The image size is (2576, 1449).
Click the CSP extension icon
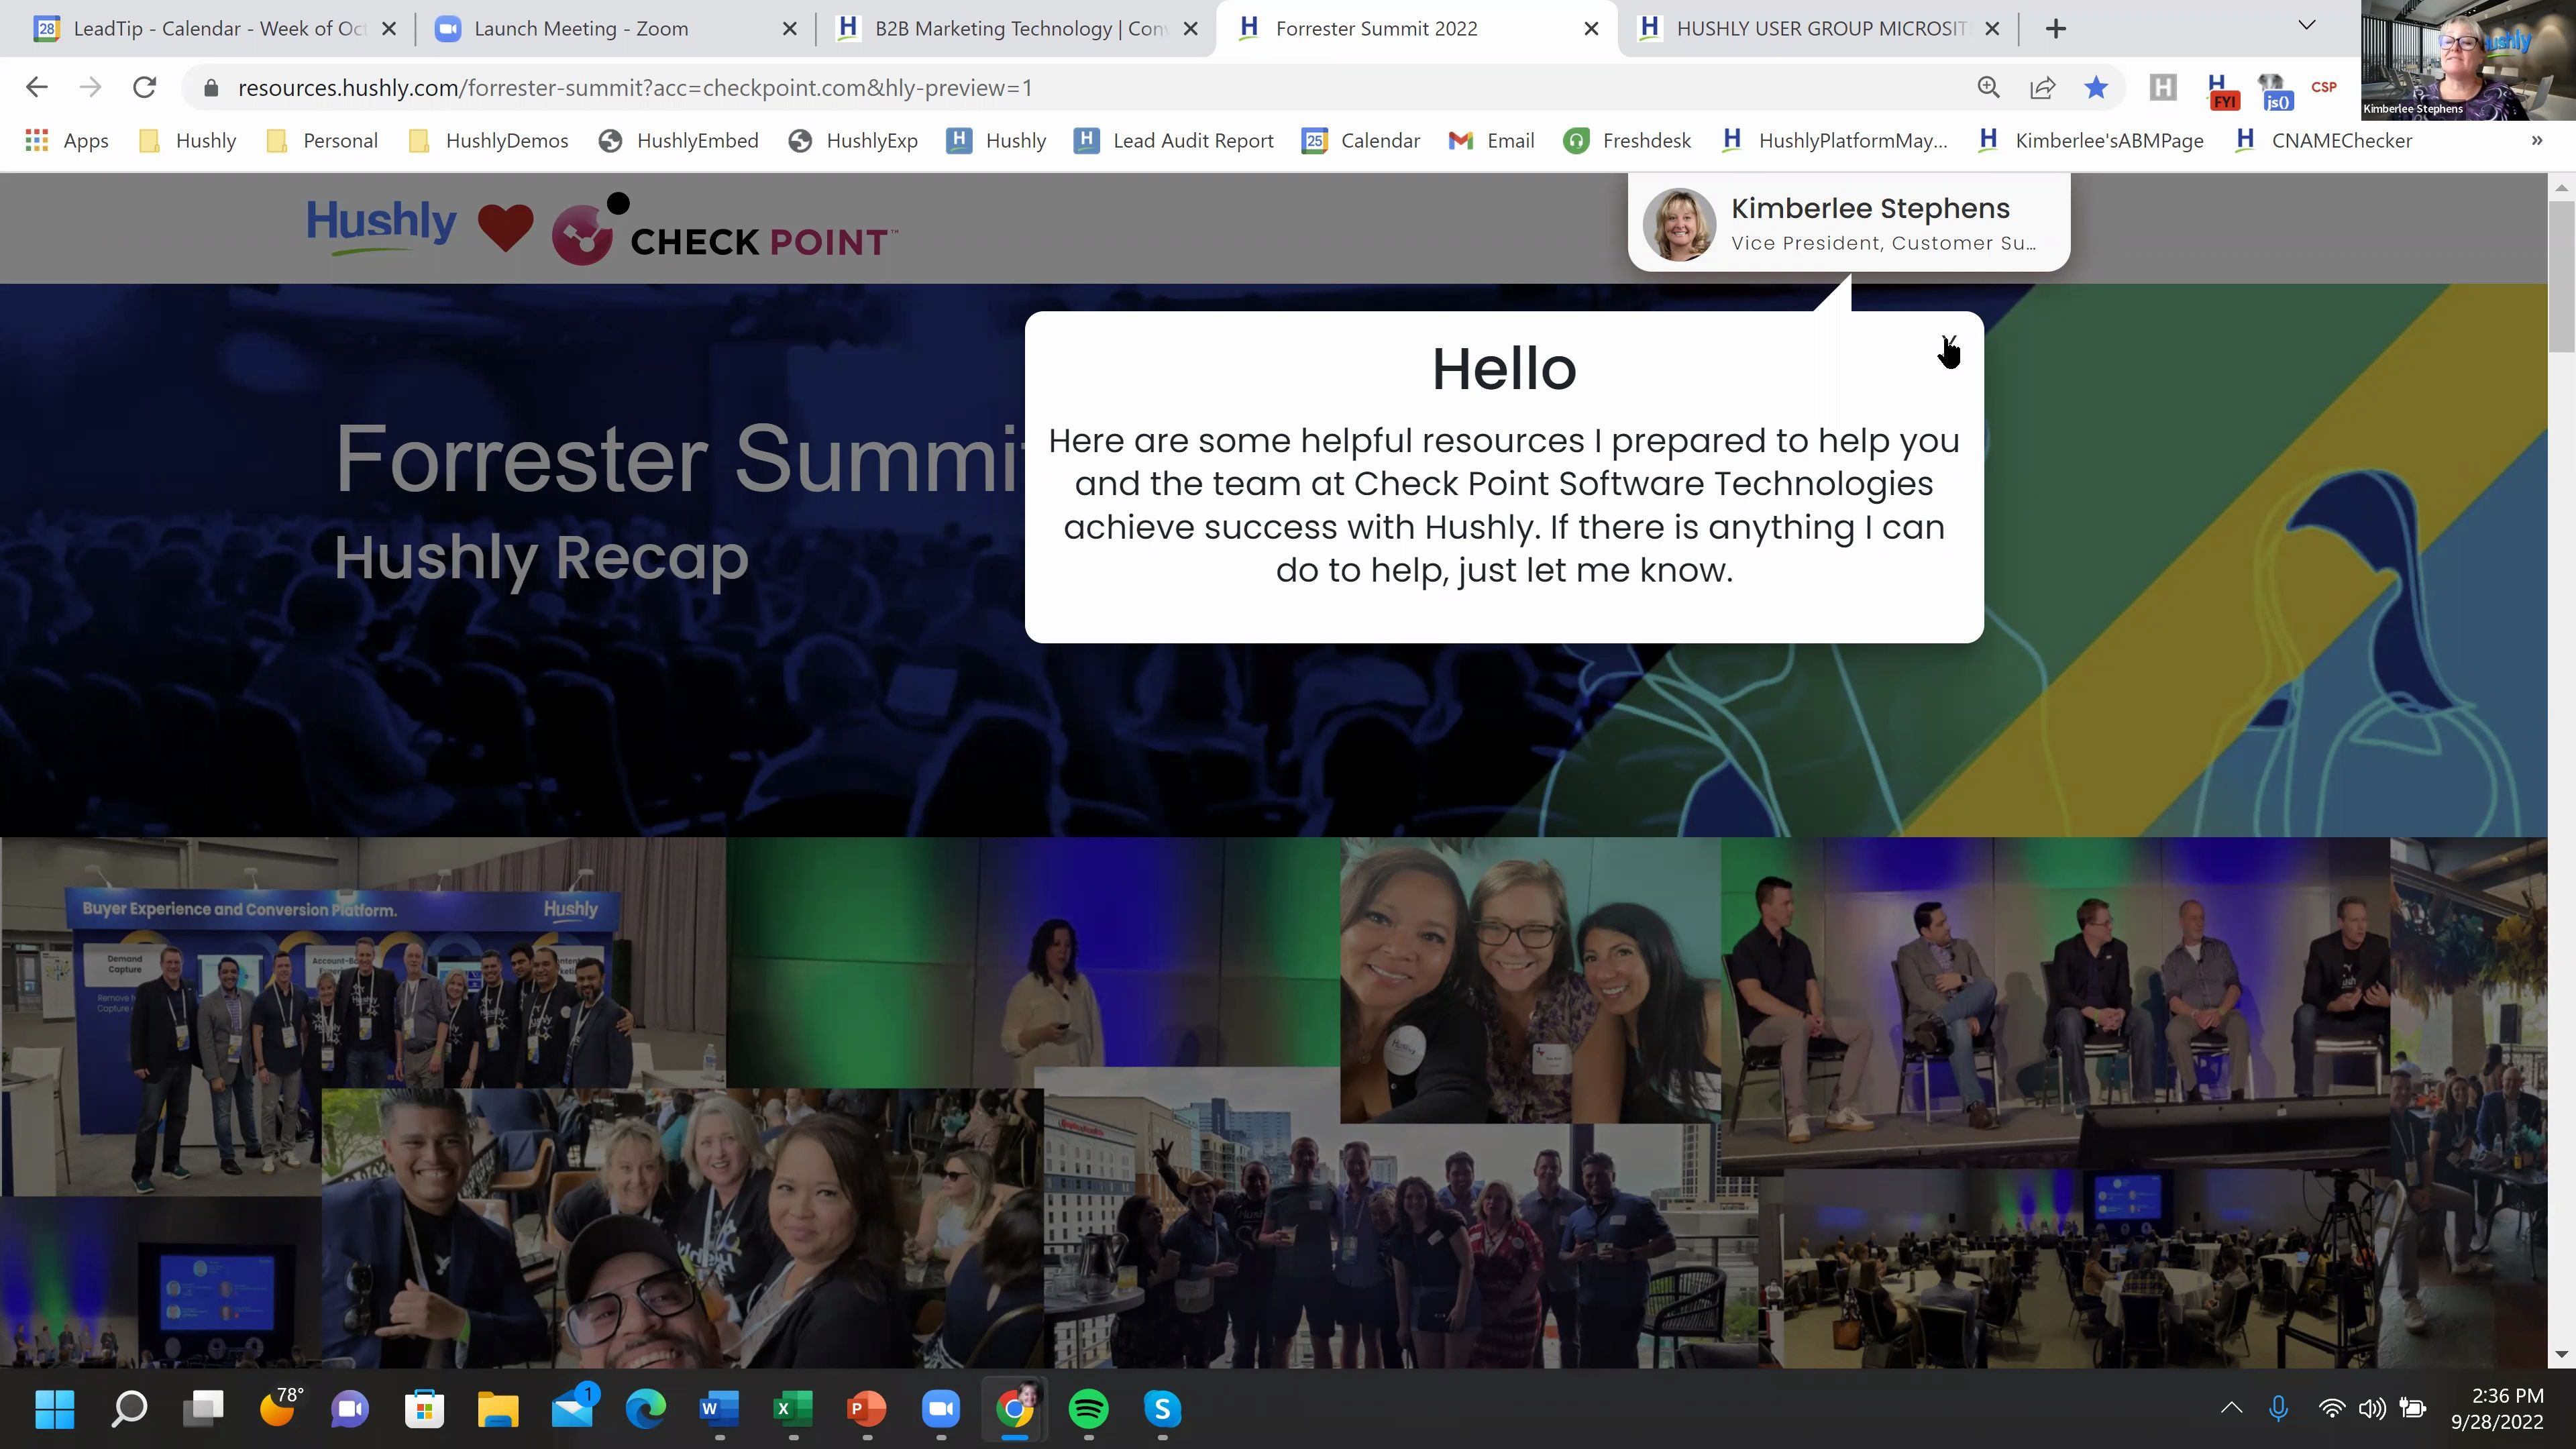click(2324, 88)
